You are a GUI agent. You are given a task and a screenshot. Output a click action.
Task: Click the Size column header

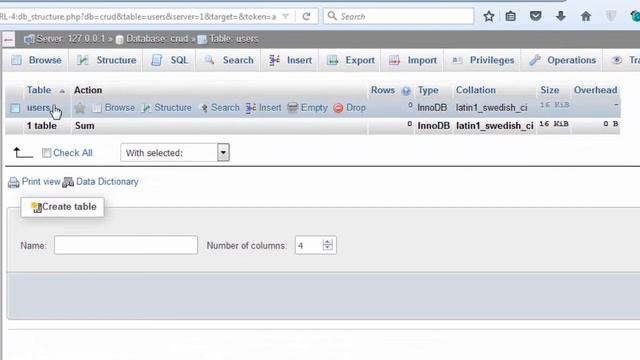(550, 90)
